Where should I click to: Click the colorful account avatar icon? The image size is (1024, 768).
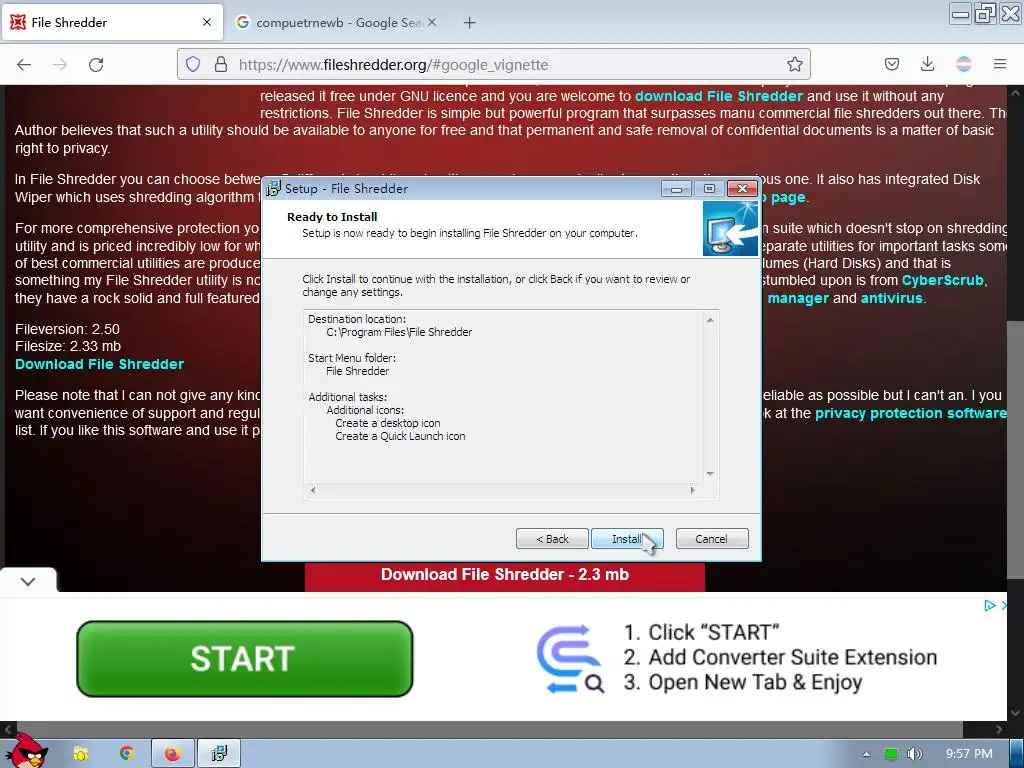pyautogui.click(x=964, y=64)
